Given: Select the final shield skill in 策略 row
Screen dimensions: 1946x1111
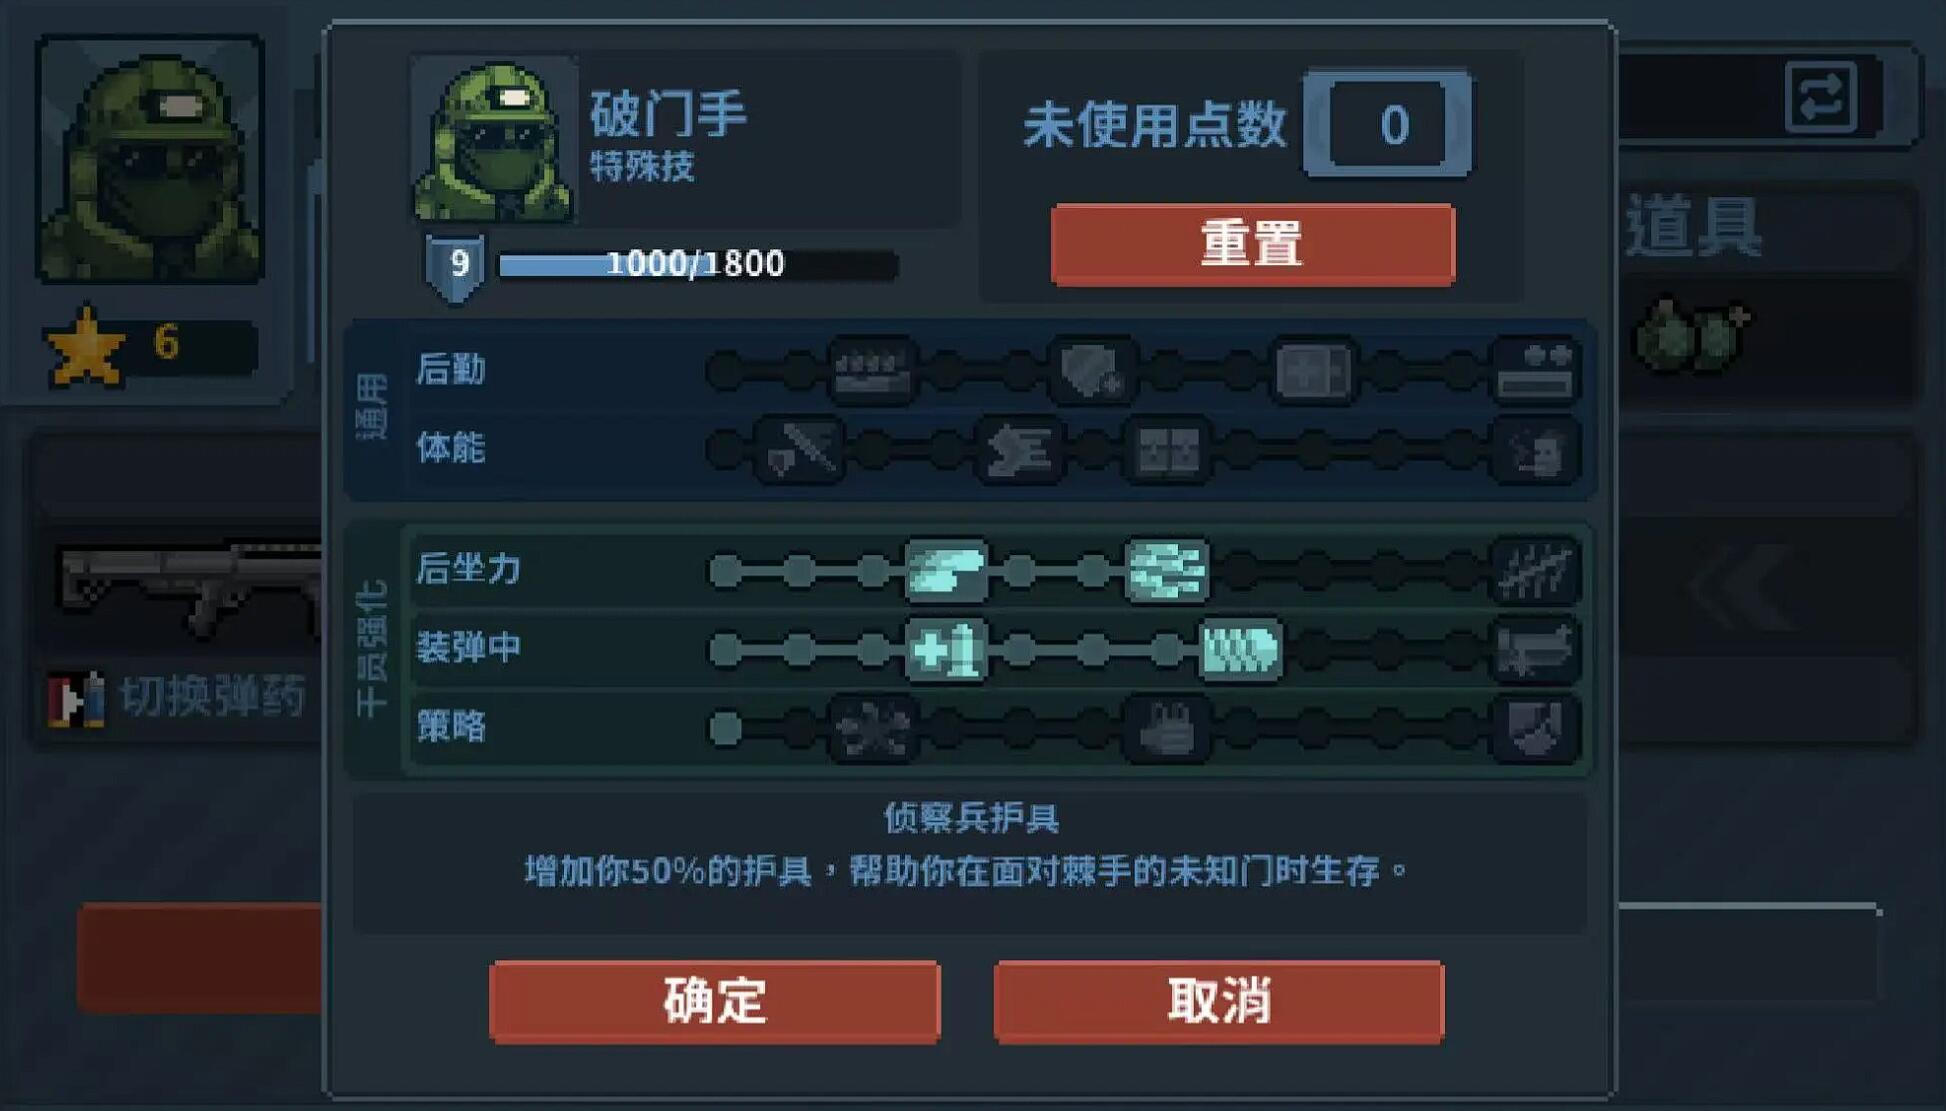Looking at the screenshot, I should pos(1535,729).
